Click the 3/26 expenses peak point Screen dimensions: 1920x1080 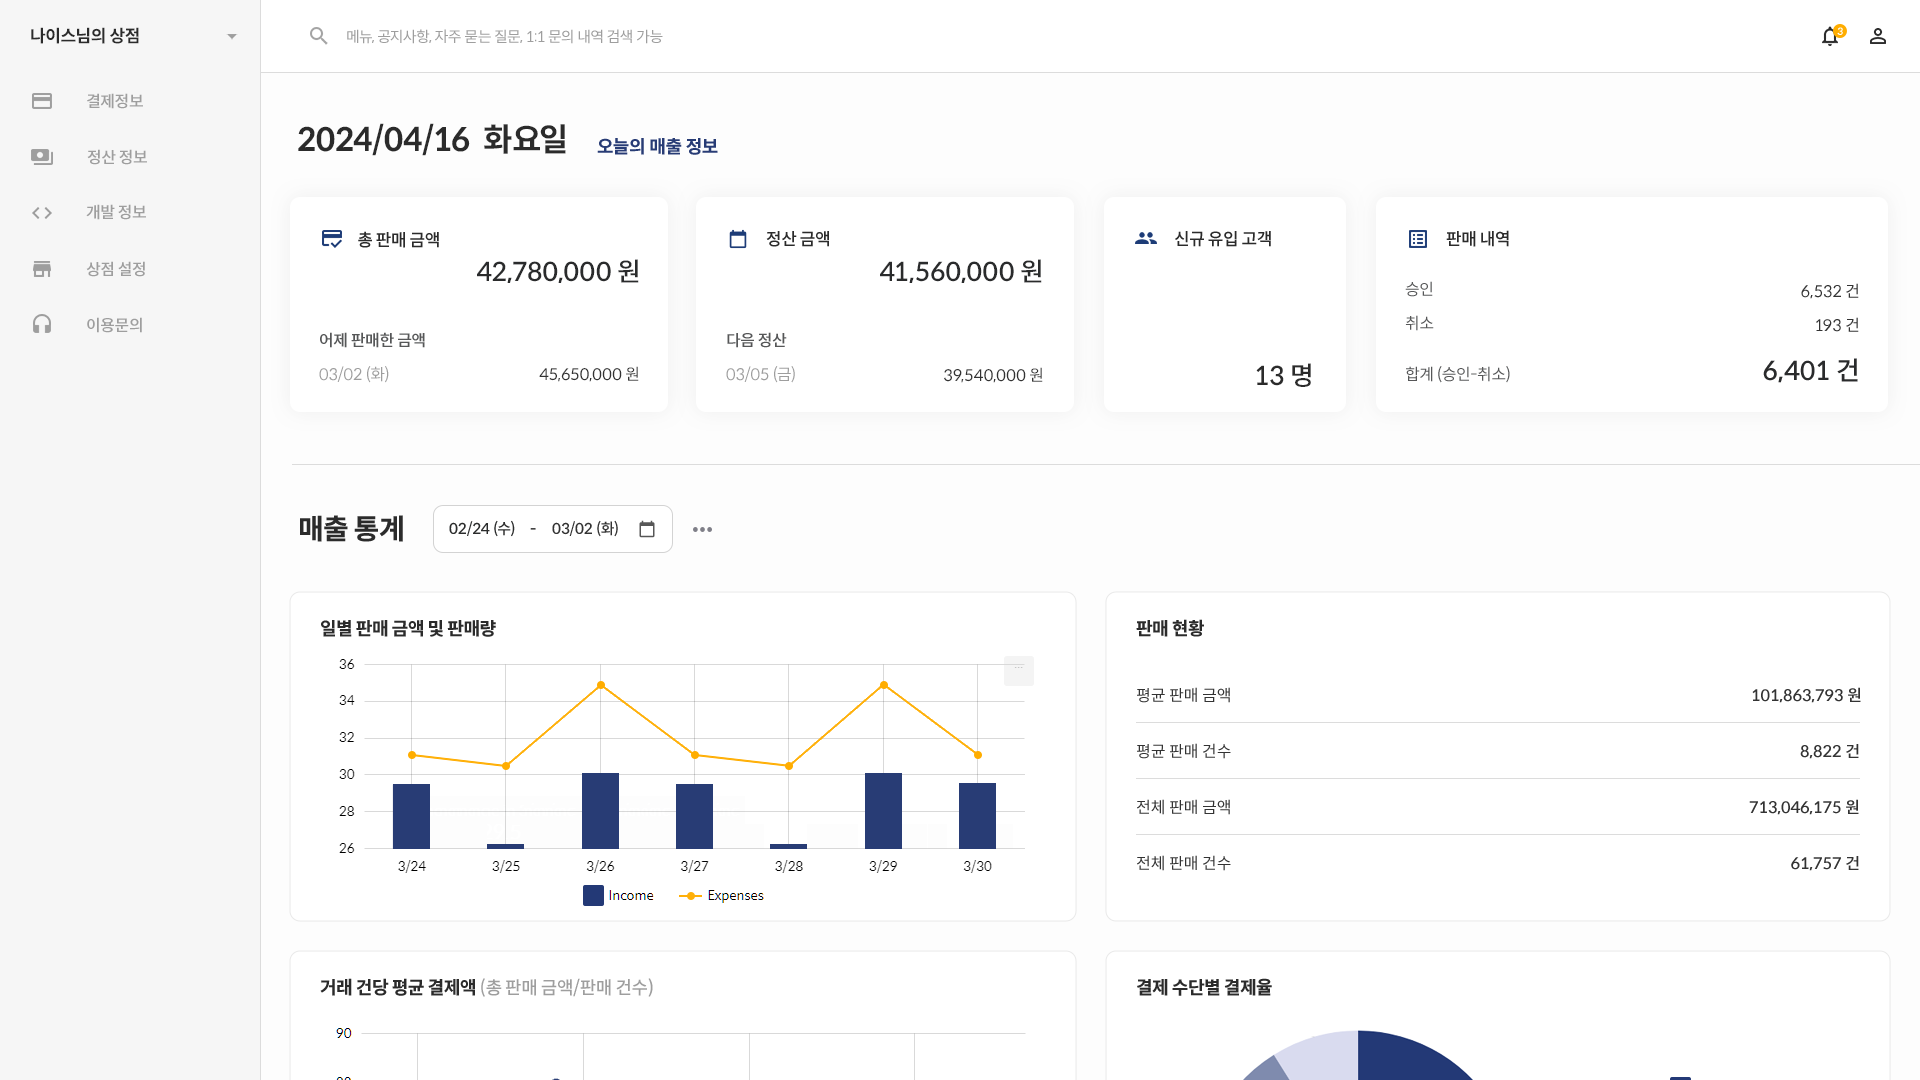601,685
